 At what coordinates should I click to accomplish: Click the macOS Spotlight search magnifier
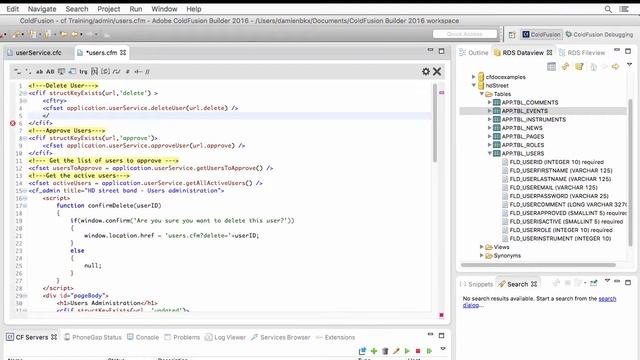tap(608, 9)
